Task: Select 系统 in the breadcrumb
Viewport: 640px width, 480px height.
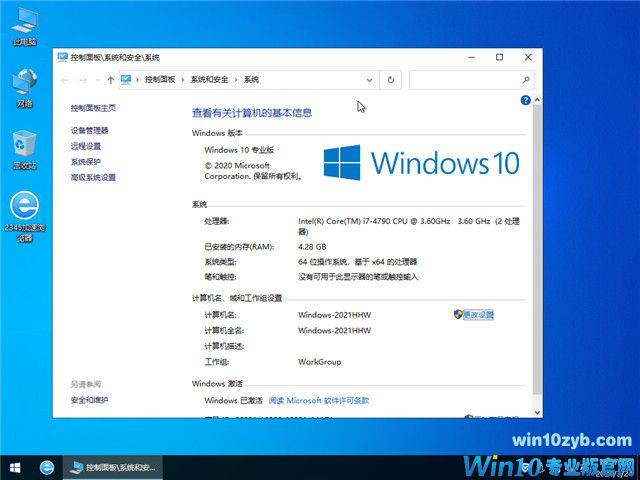Action: point(251,80)
